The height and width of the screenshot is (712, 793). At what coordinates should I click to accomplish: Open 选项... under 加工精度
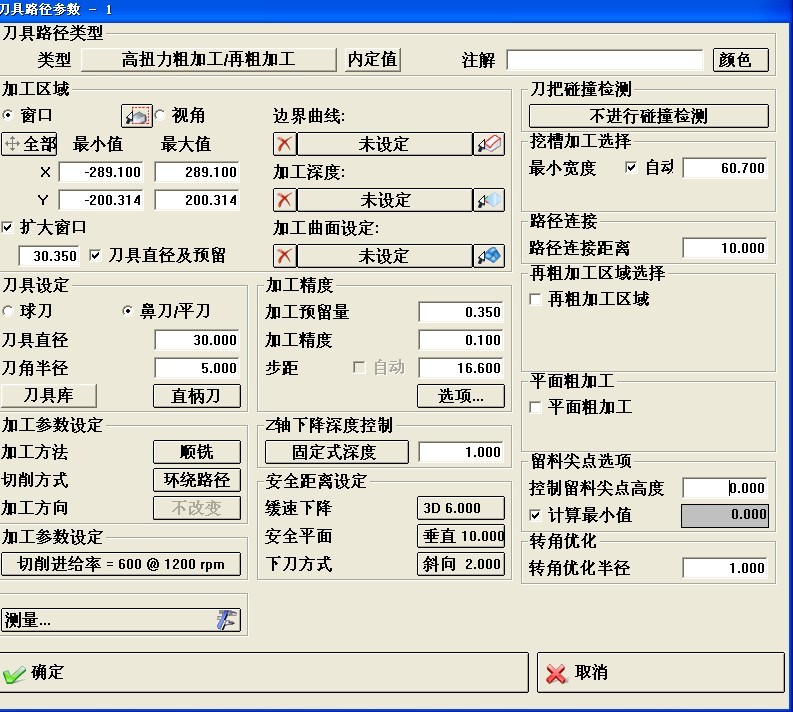pos(461,396)
